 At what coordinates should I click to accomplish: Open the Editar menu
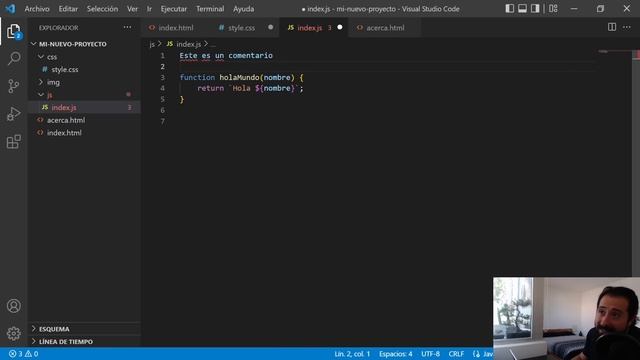click(68, 9)
